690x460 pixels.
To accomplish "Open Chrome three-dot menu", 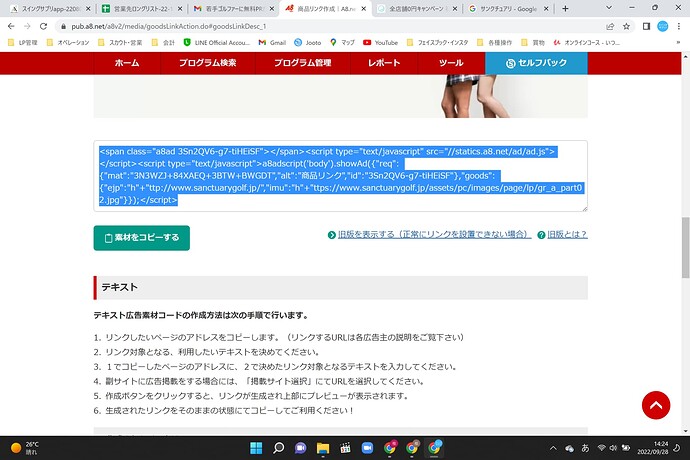I will [x=679, y=26].
